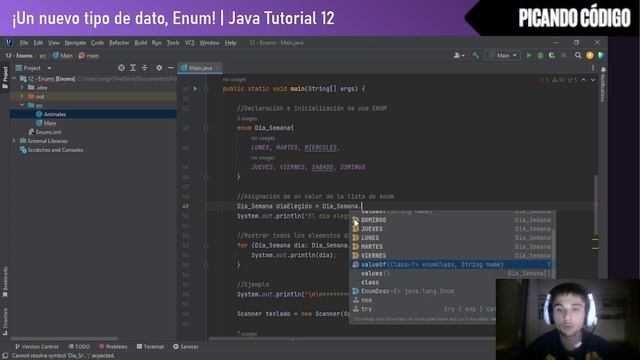
Task: Click Expand All icon in Project panel
Action: point(133,68)
